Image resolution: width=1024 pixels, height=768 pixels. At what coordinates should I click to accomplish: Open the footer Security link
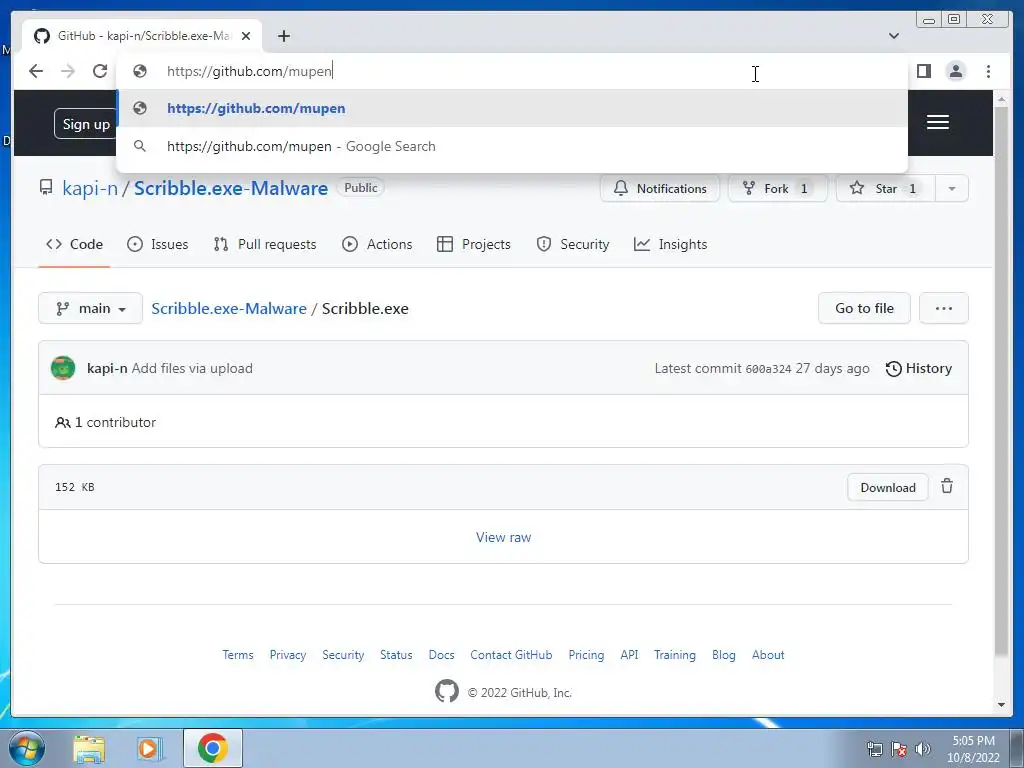(x=343, y=655)
